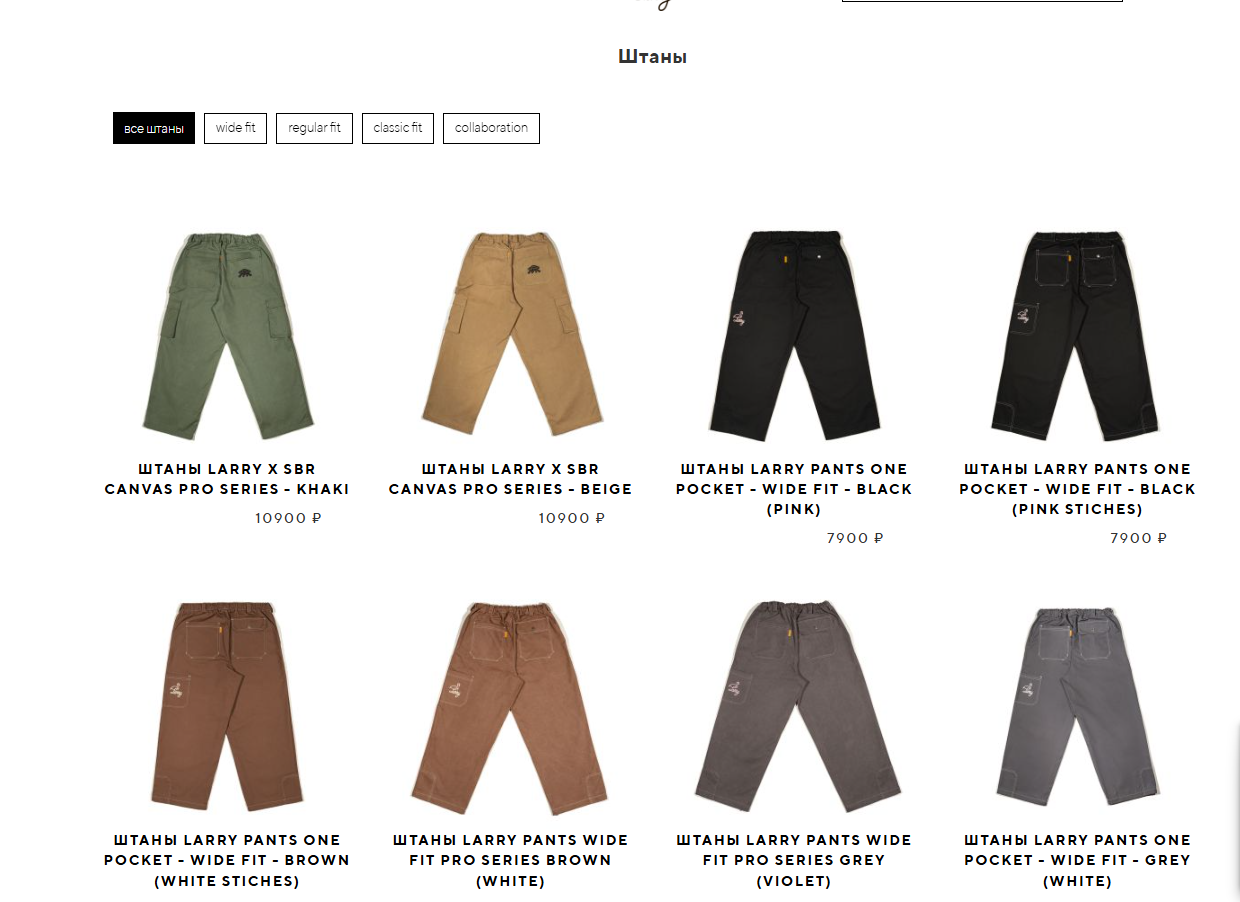View Pro Series grey violet pants photo
This screenshot has height=902, width=1240.
point(794,706)
